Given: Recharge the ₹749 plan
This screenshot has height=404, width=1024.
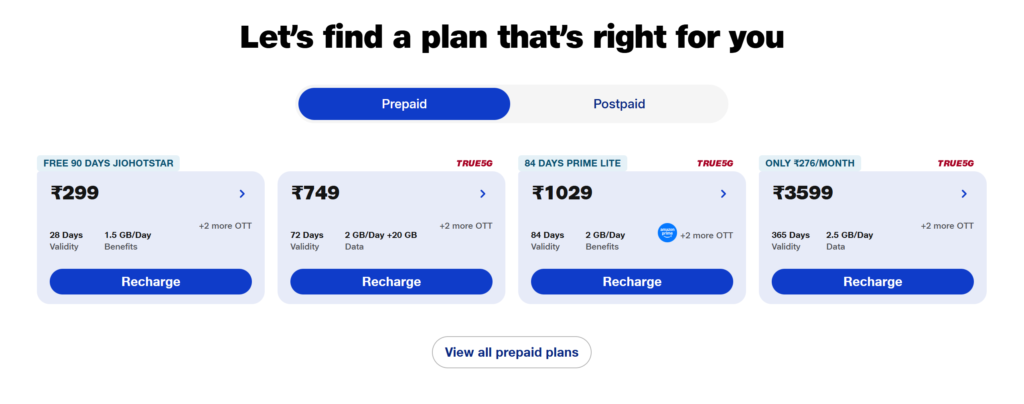Looking at the screenshot, I should pyautogui.click(x=391, y=282).
